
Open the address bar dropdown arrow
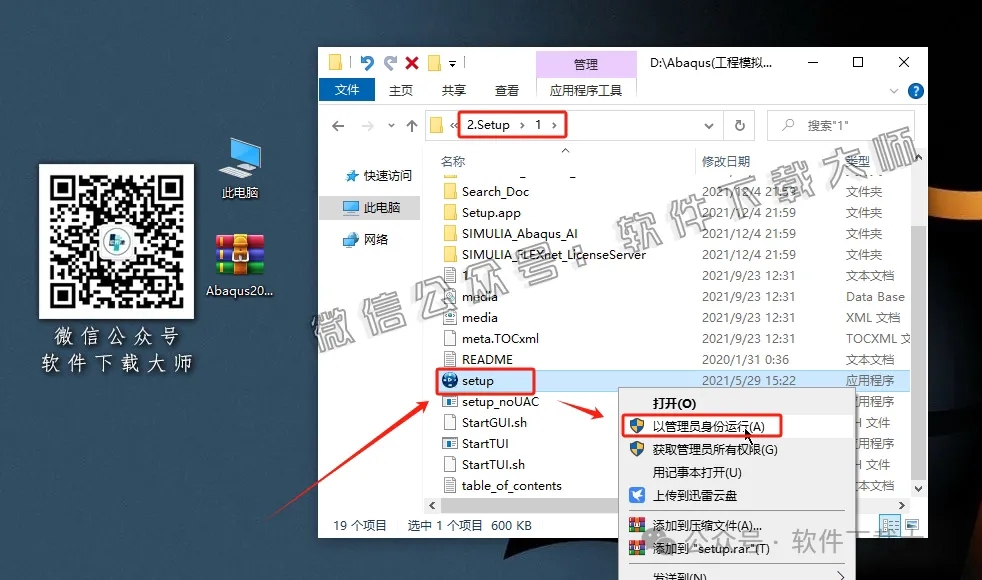[x=710, y=125]
